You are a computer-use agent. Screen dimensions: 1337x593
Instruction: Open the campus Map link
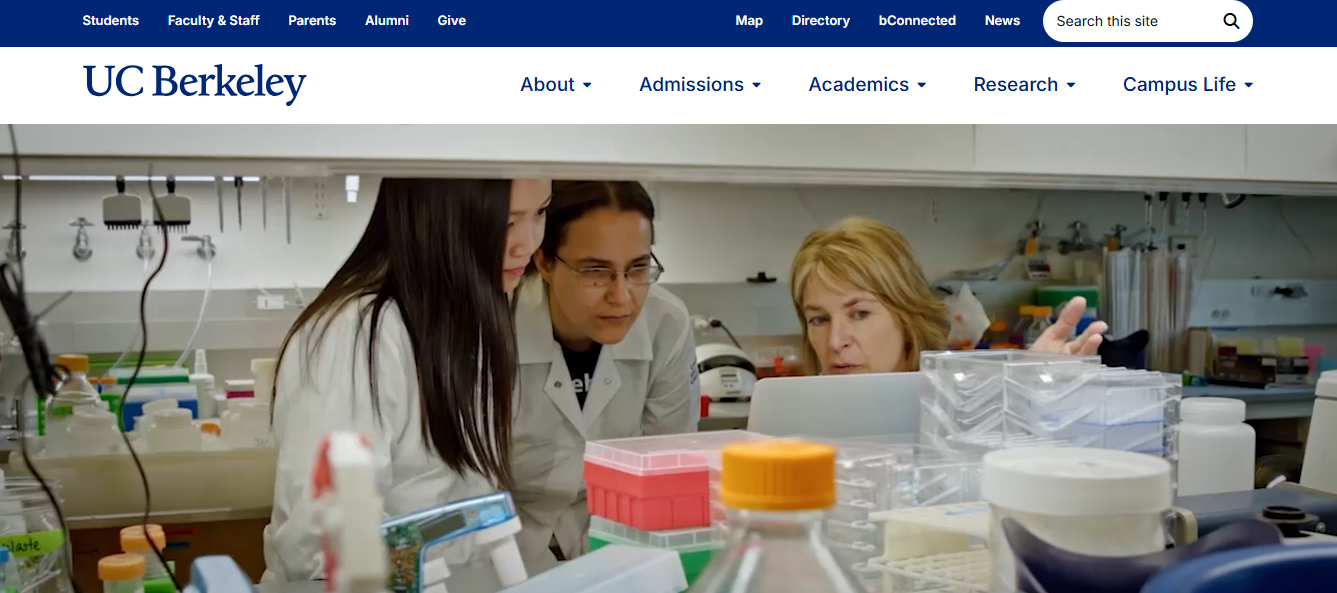749,21
